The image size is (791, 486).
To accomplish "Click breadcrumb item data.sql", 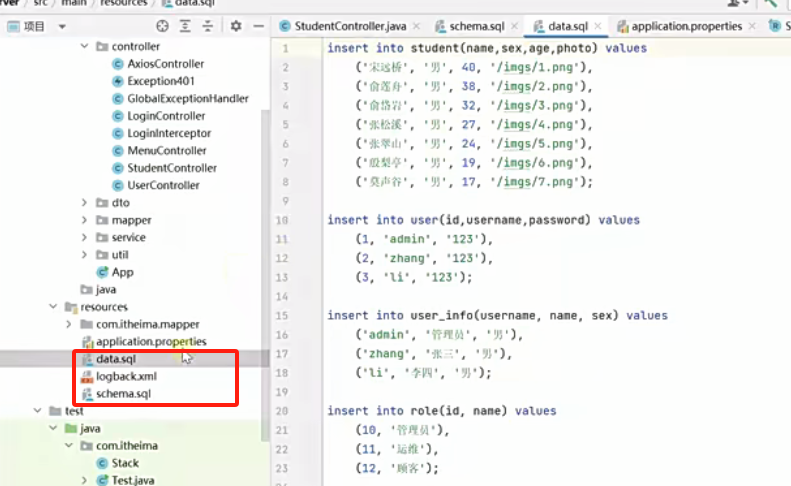I will [x=195, y=3].
